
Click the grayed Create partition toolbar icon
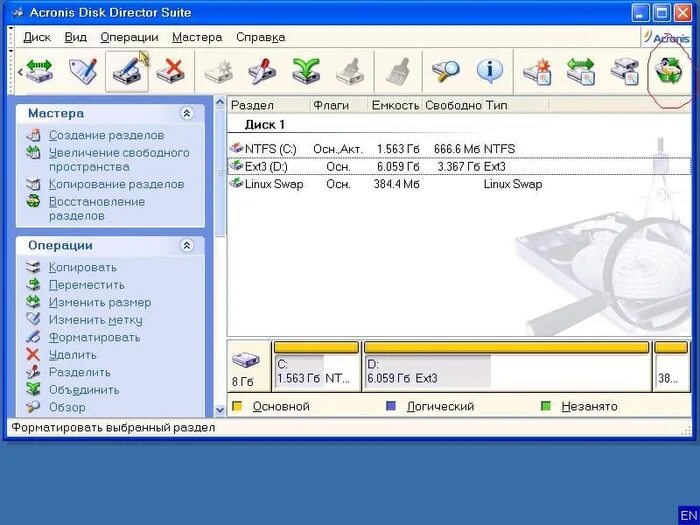tap(218, 71)
